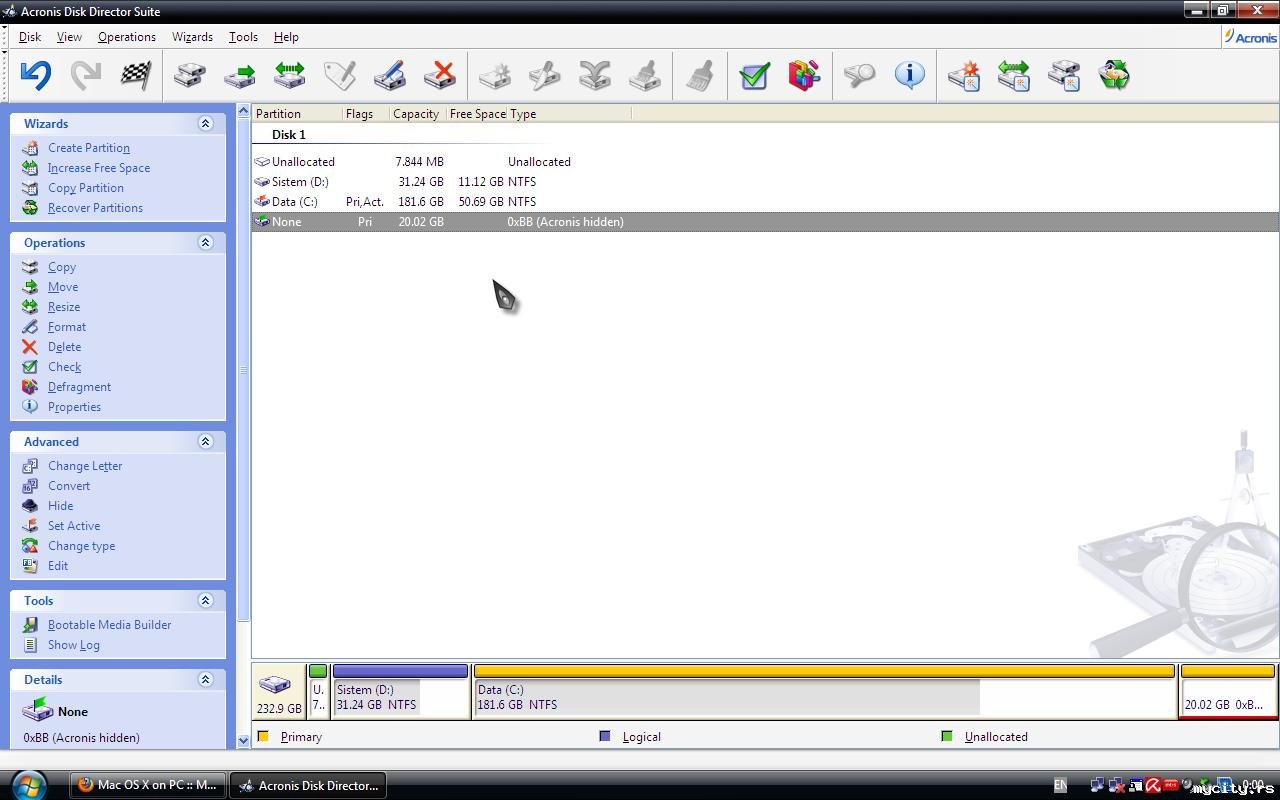Click the Check partition toolbar icon

point(754,75)
